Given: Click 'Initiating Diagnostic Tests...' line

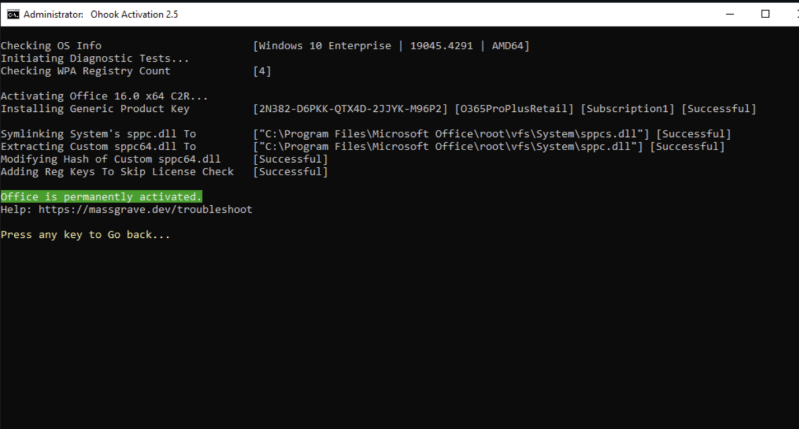Looking at the screenshot, I should (x=95, y=59).
